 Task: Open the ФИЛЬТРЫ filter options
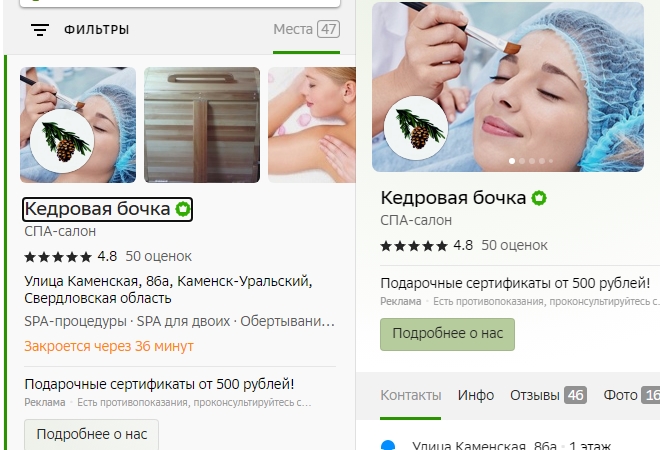pyautogui.click(x=96, y=29)
